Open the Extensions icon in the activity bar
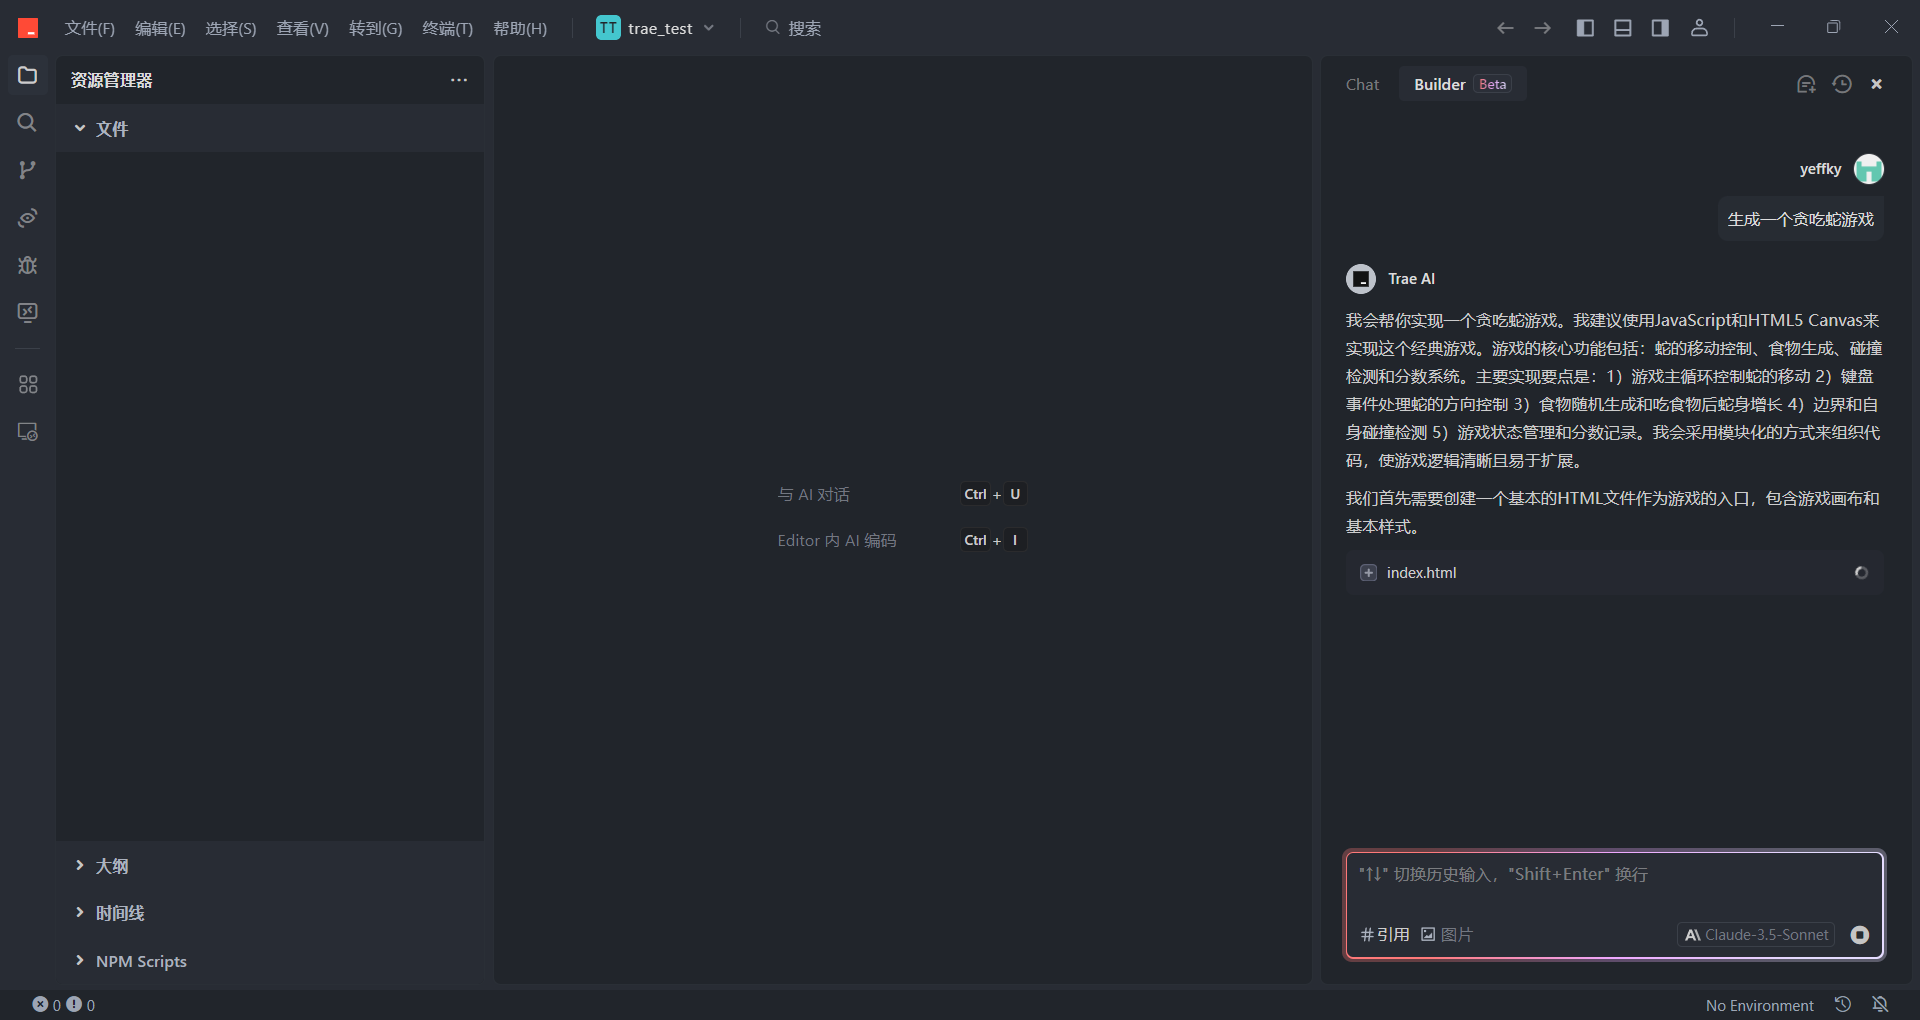1920x1020 pixels. pos(27,384)
